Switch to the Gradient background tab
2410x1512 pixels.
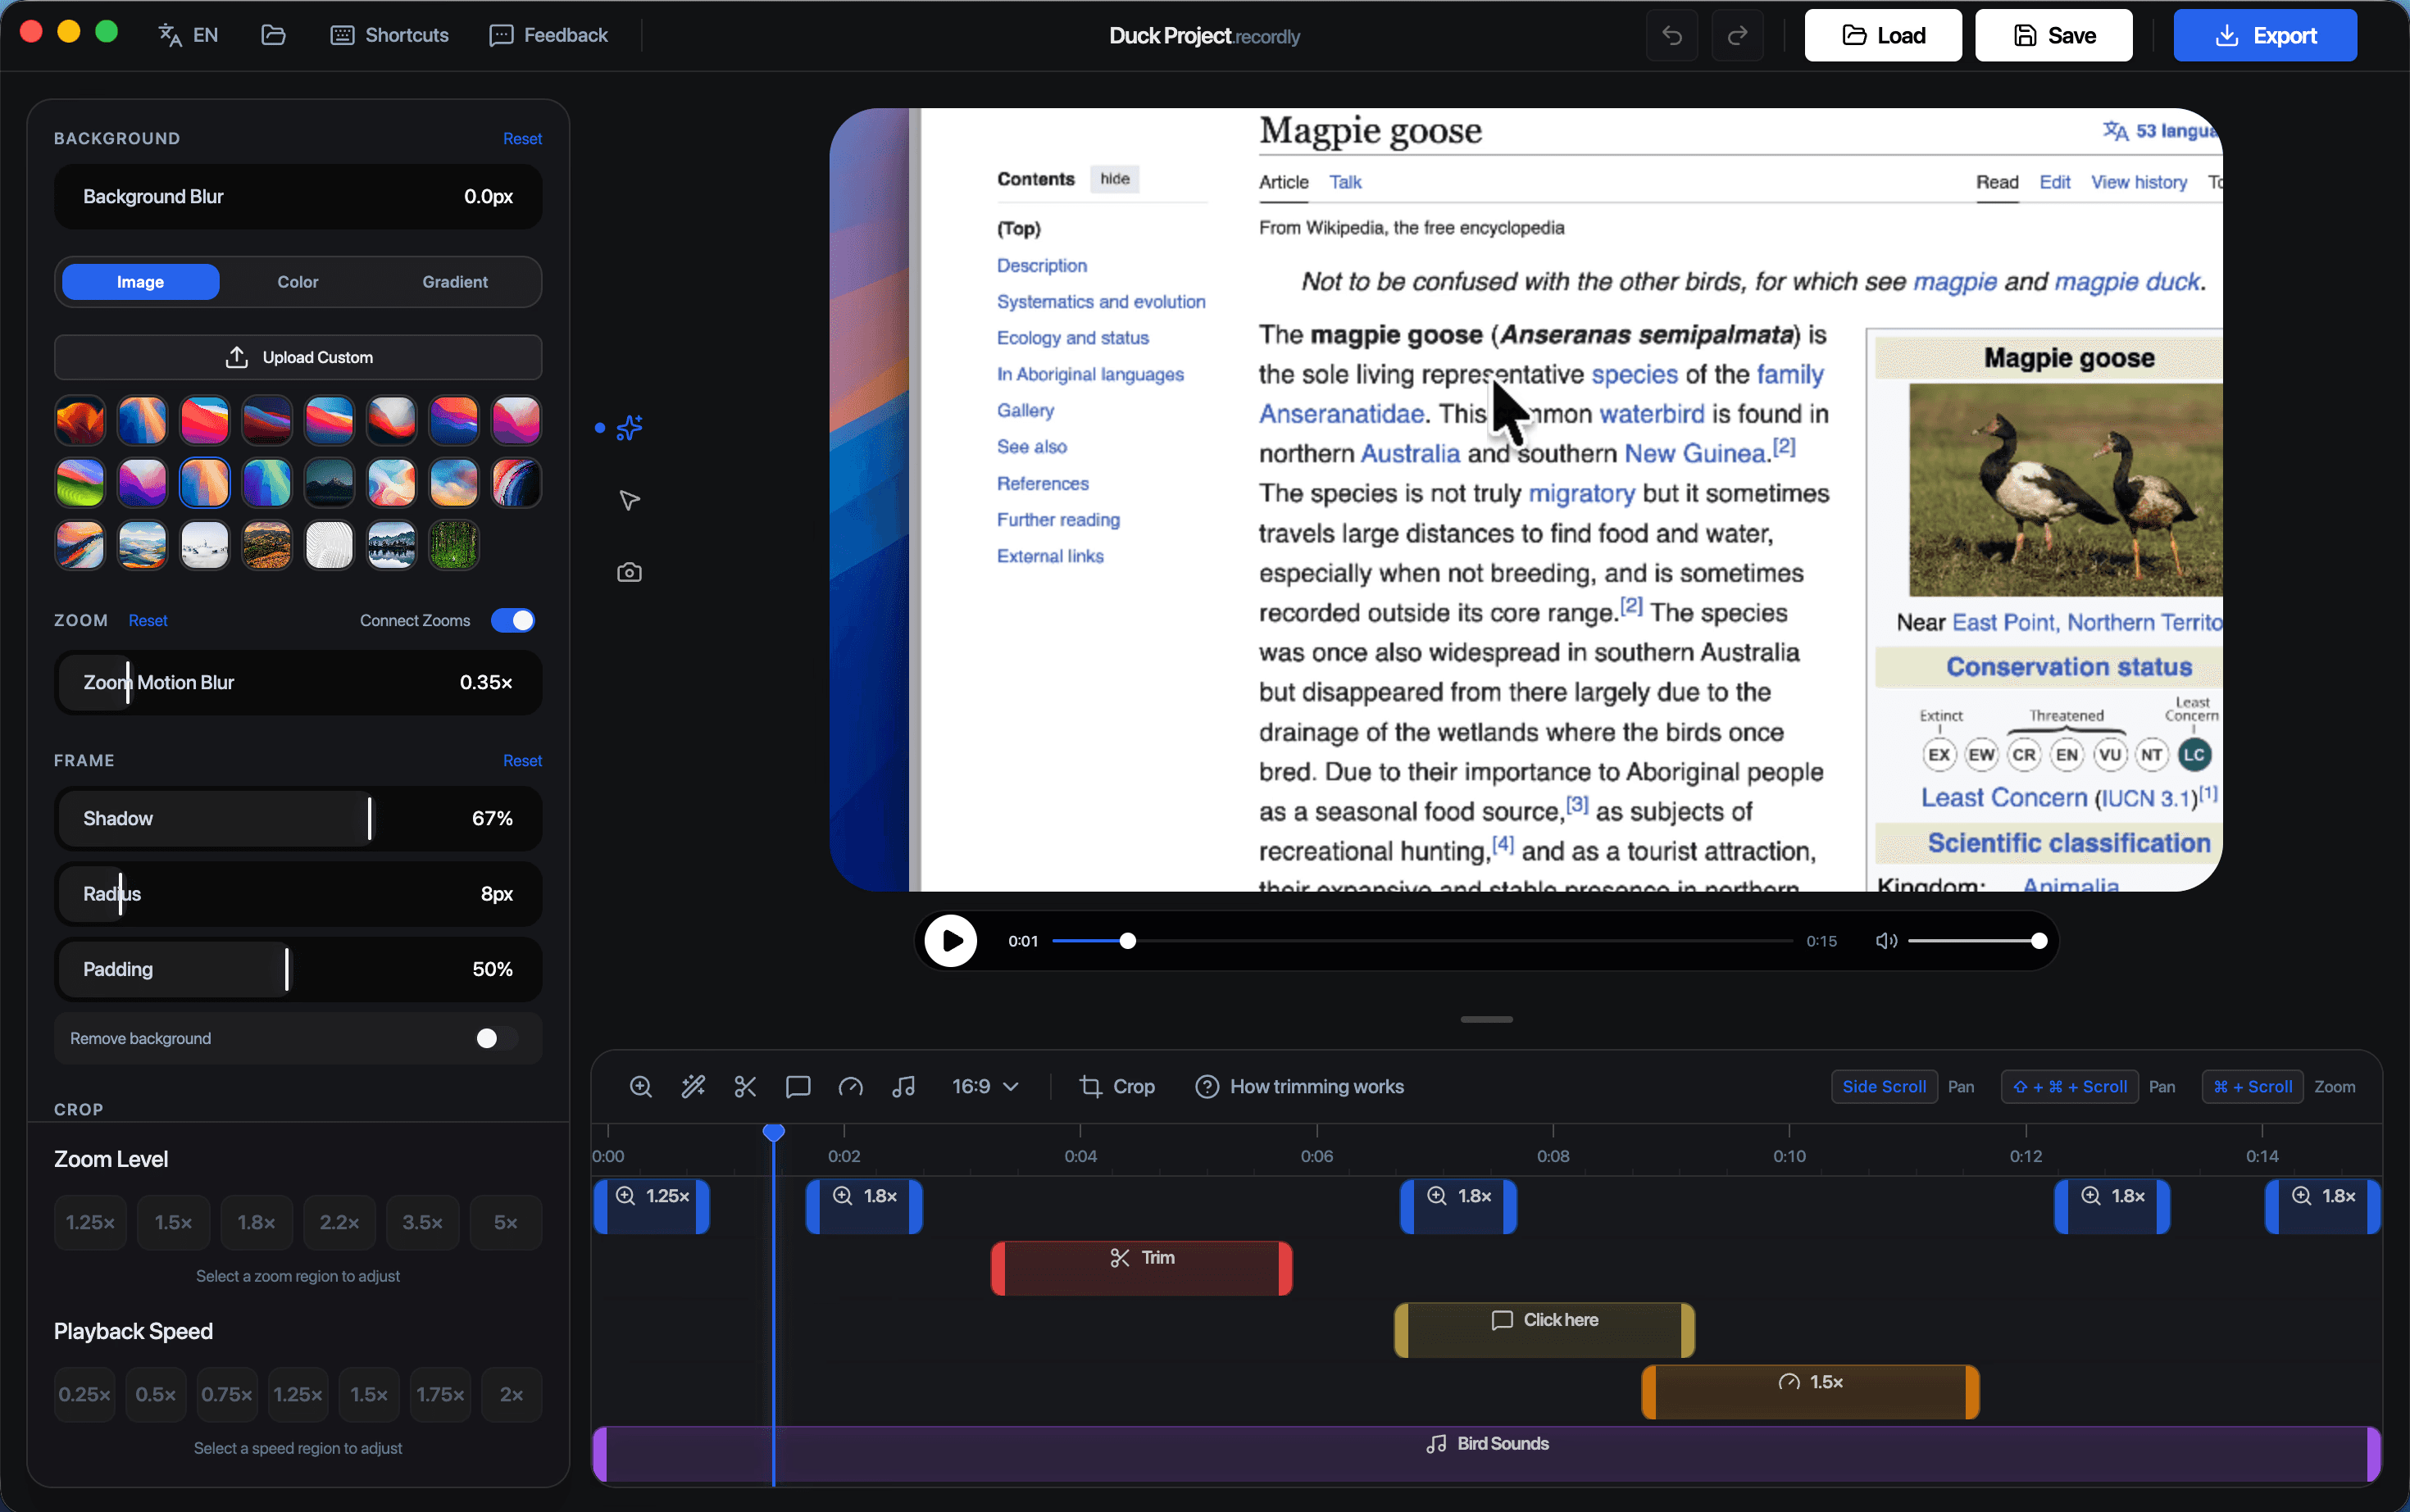click(454, 282)
